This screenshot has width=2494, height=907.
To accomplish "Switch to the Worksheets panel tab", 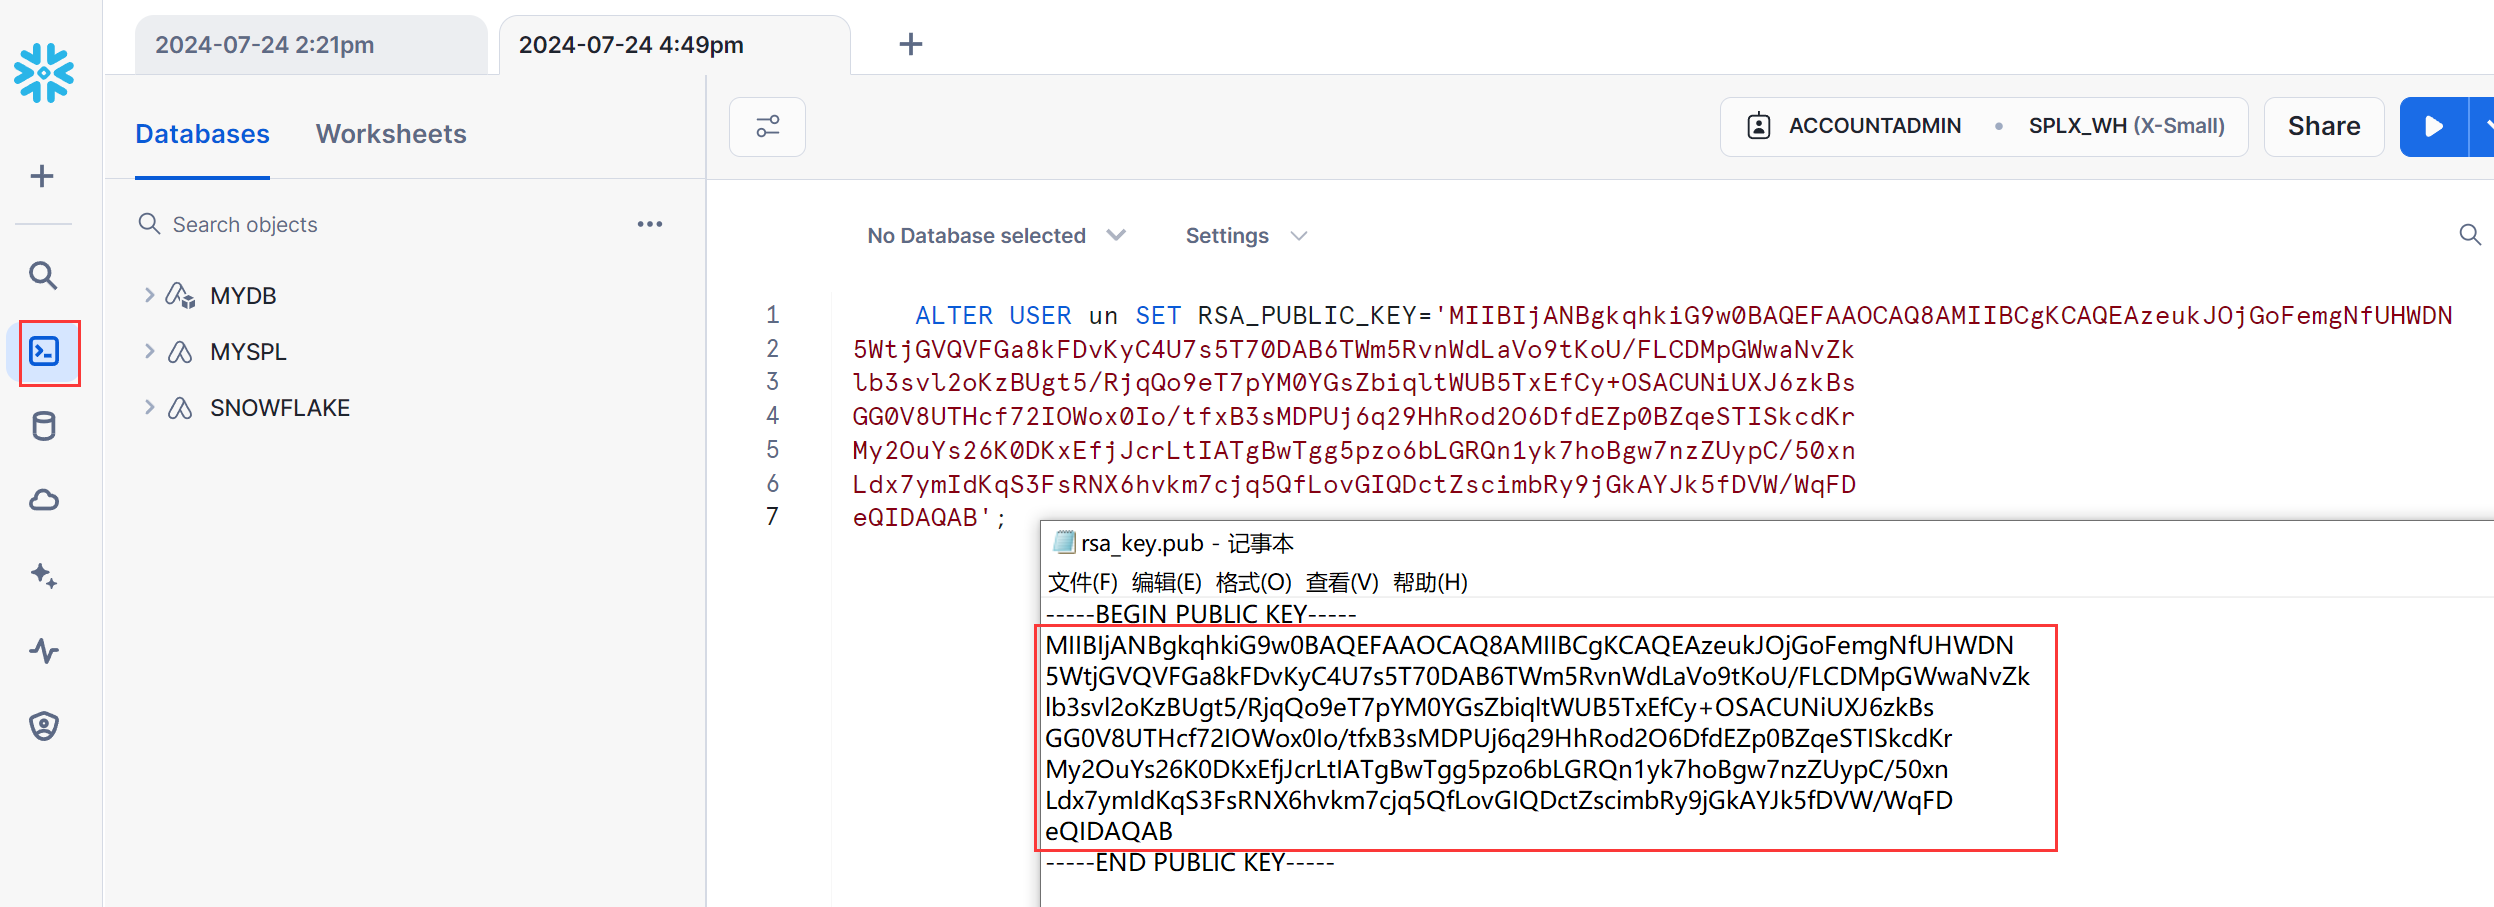I will point(391,134).
